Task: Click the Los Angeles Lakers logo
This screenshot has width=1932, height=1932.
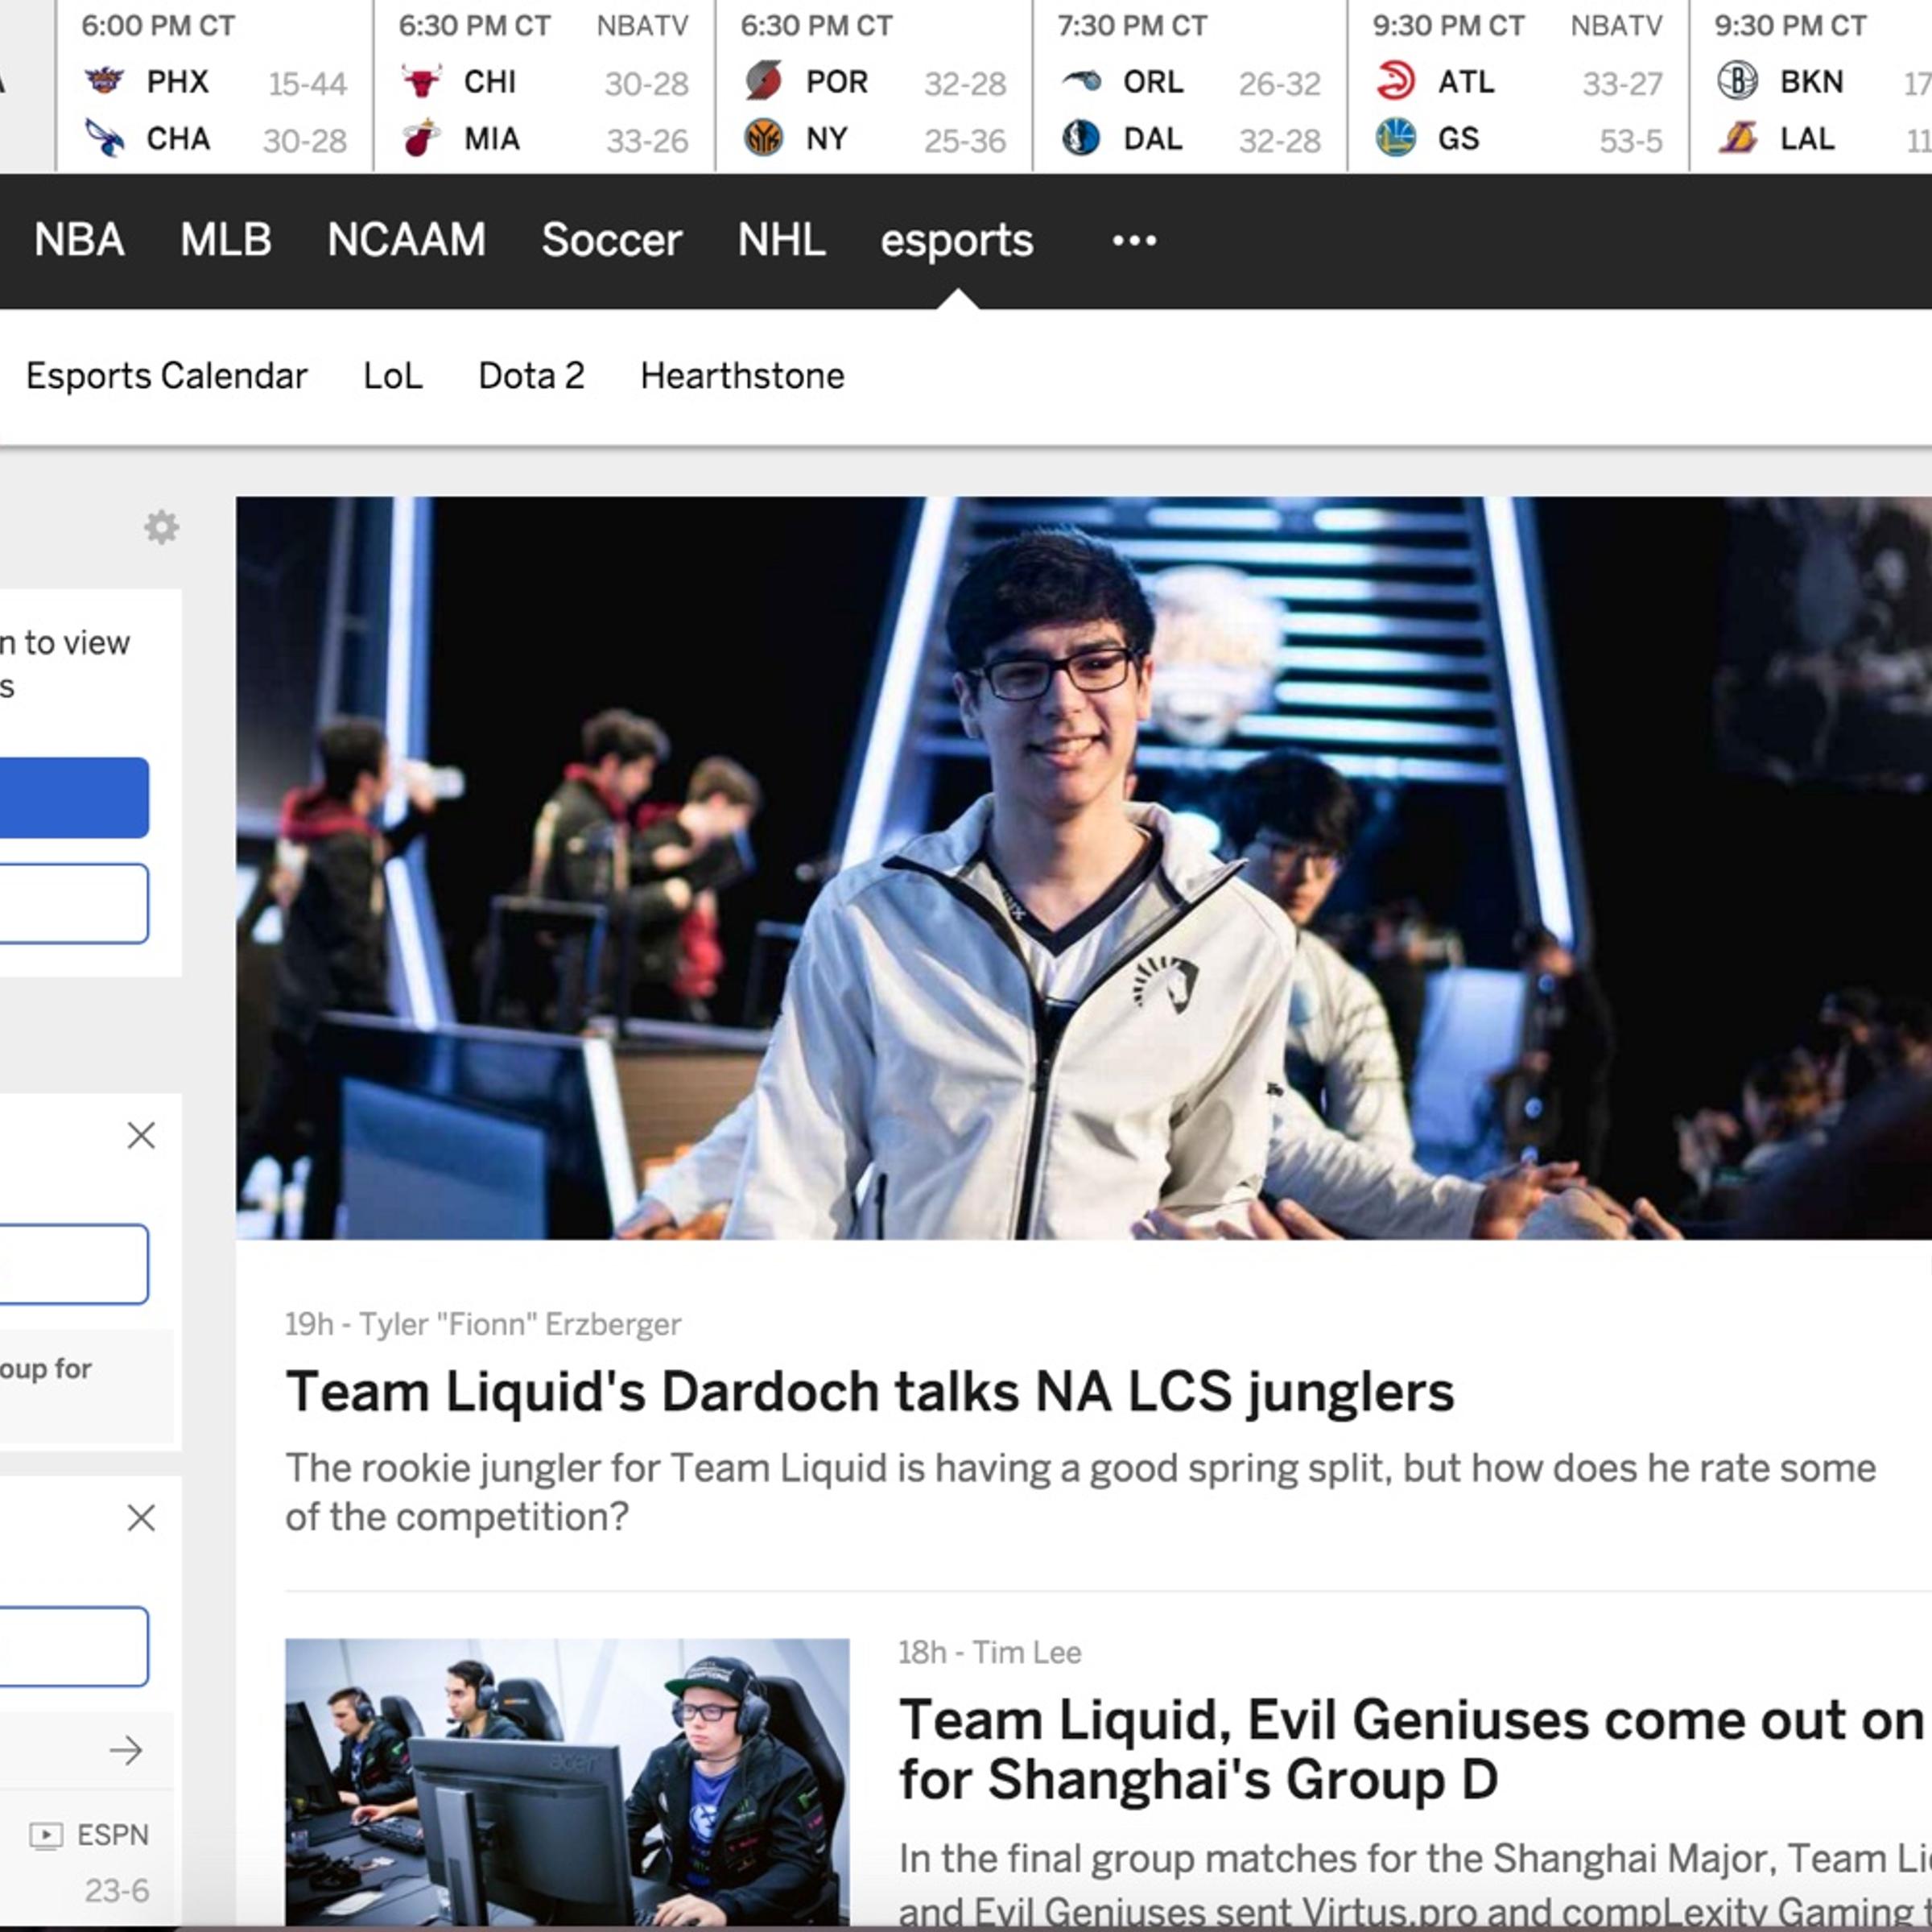Action: pyautogui.click(x=1738, y=138)
